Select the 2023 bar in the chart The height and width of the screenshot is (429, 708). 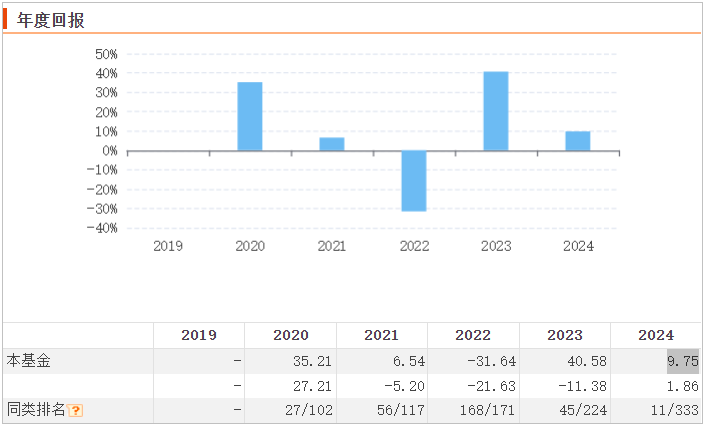coord(496,111)
